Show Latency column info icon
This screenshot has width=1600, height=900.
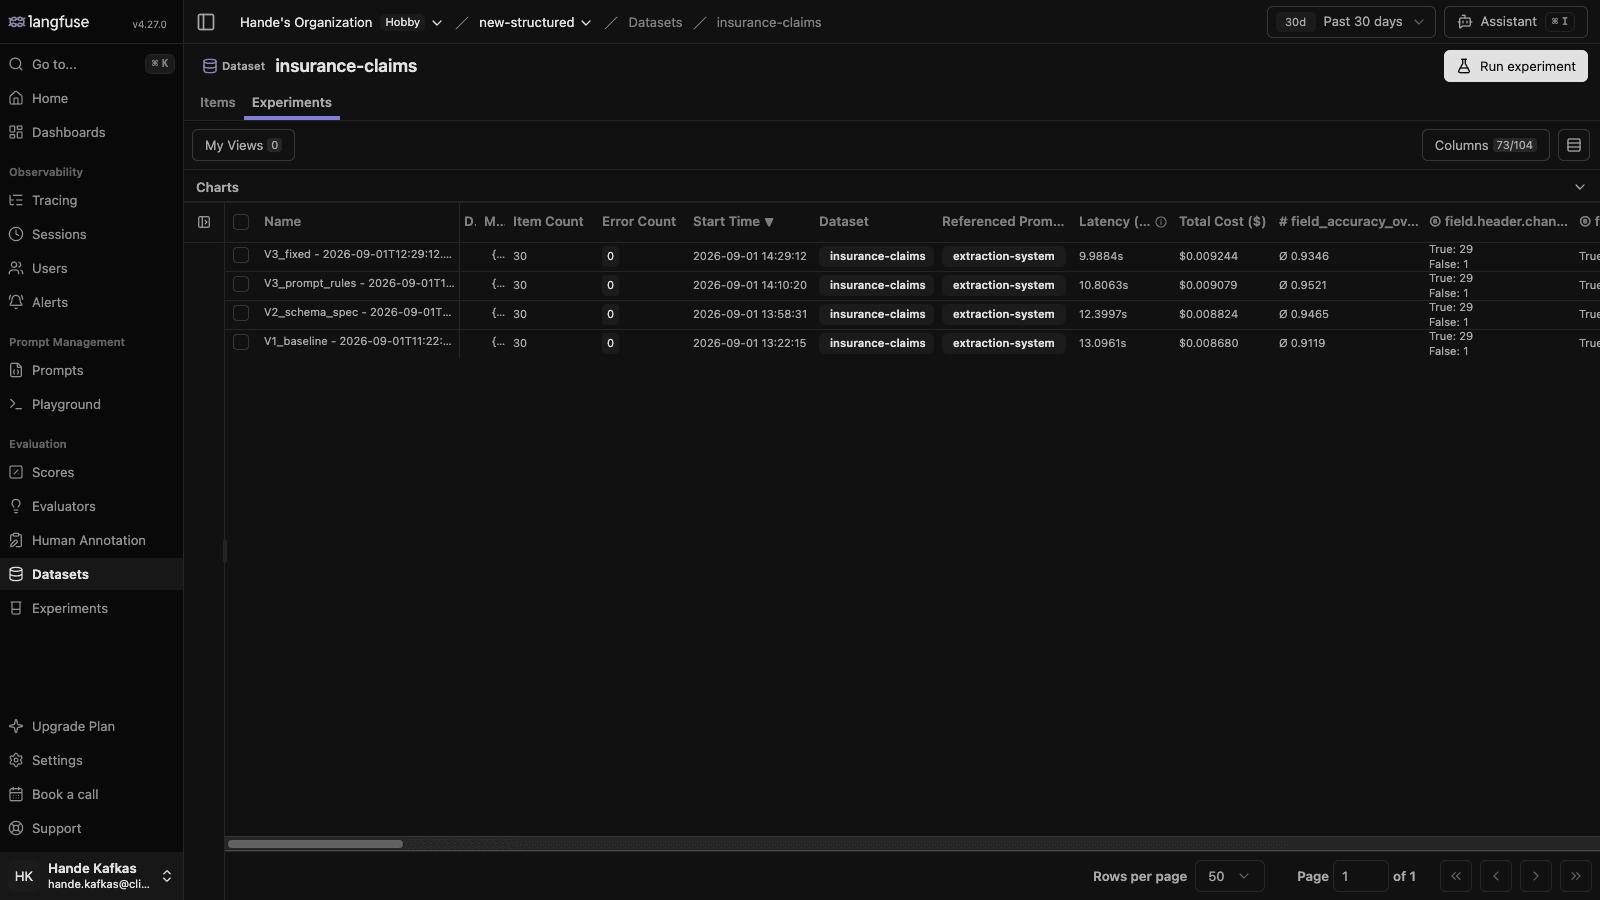(x=1161, y=222)
